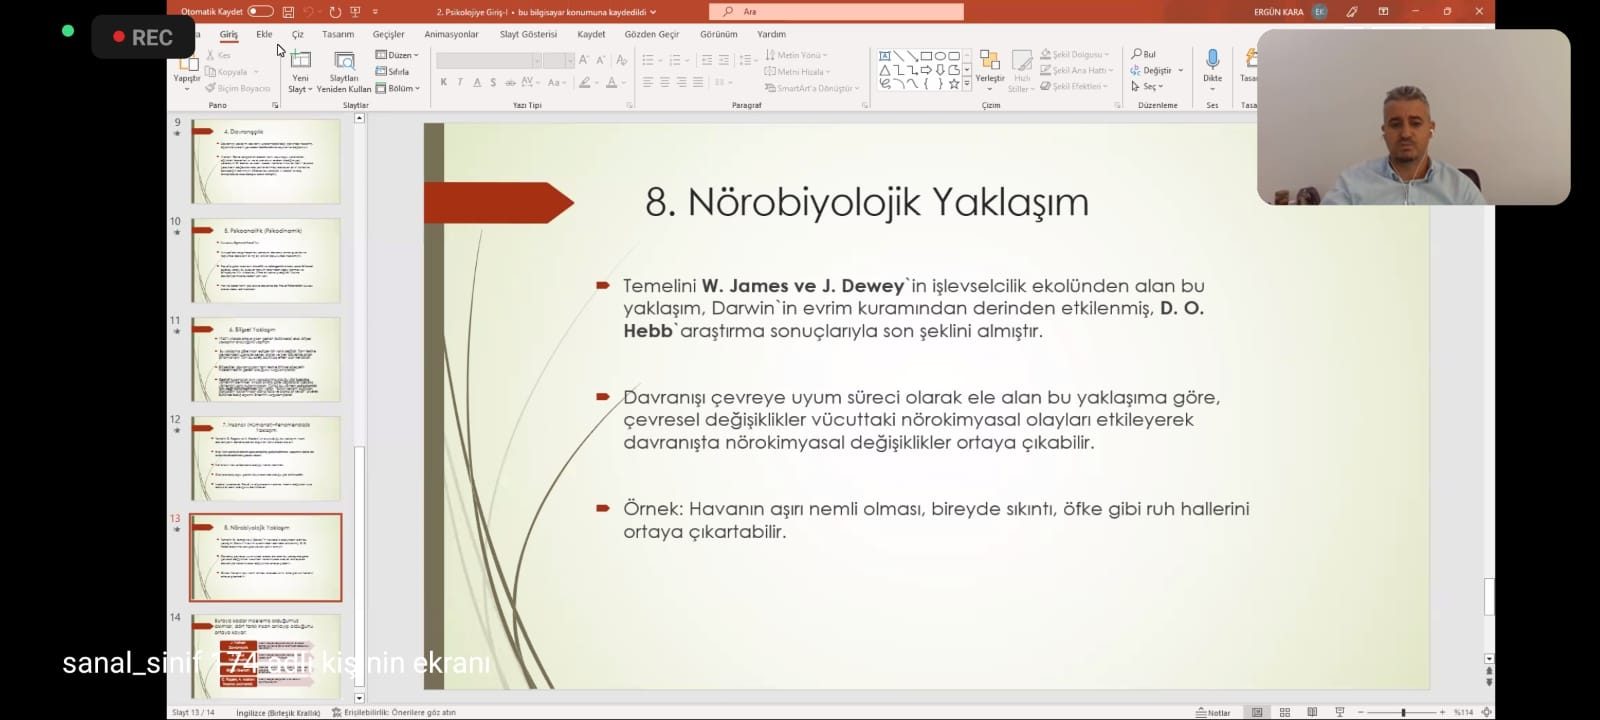Image resolution: width=1600 pixels, height=720 pixels.
Task: Click the Yapıştır paste icon
Action: pos(187,63)
